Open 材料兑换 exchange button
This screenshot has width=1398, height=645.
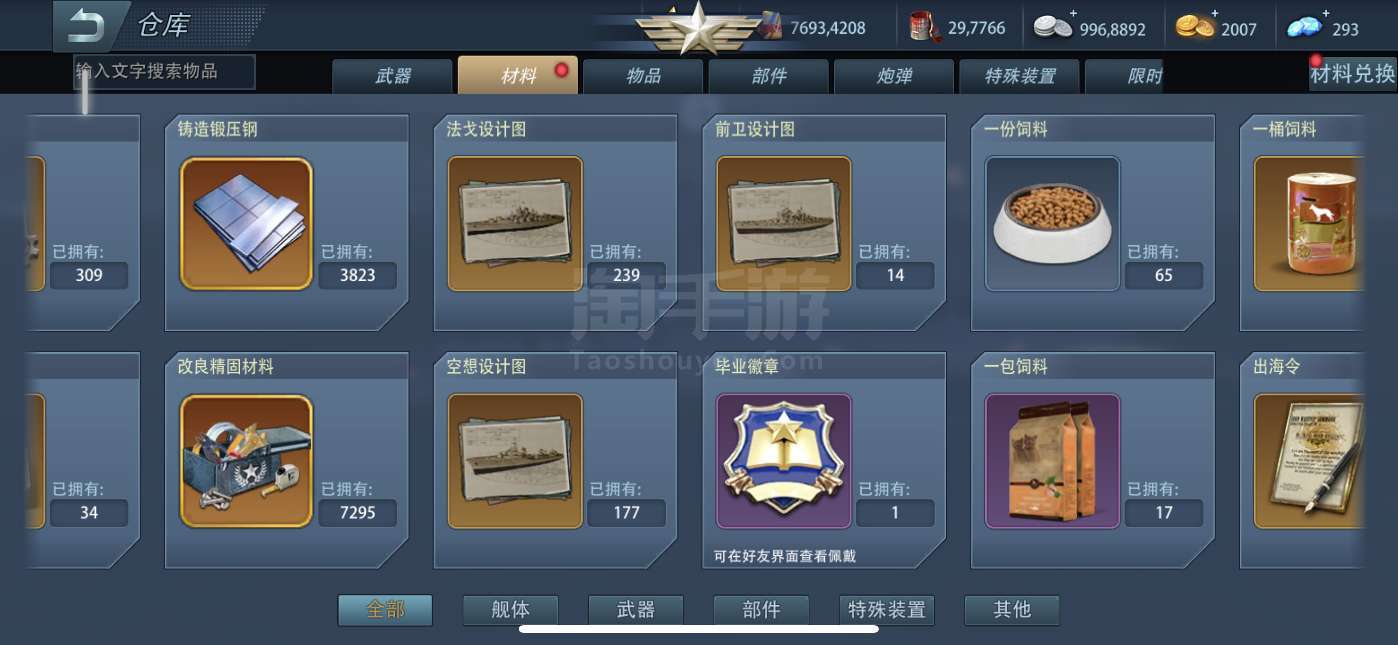[x=1352, y=74]
